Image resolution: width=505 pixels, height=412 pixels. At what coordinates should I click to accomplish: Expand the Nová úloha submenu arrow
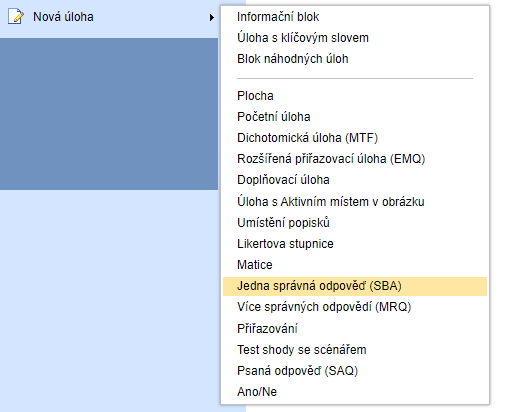tap(211, 17)
